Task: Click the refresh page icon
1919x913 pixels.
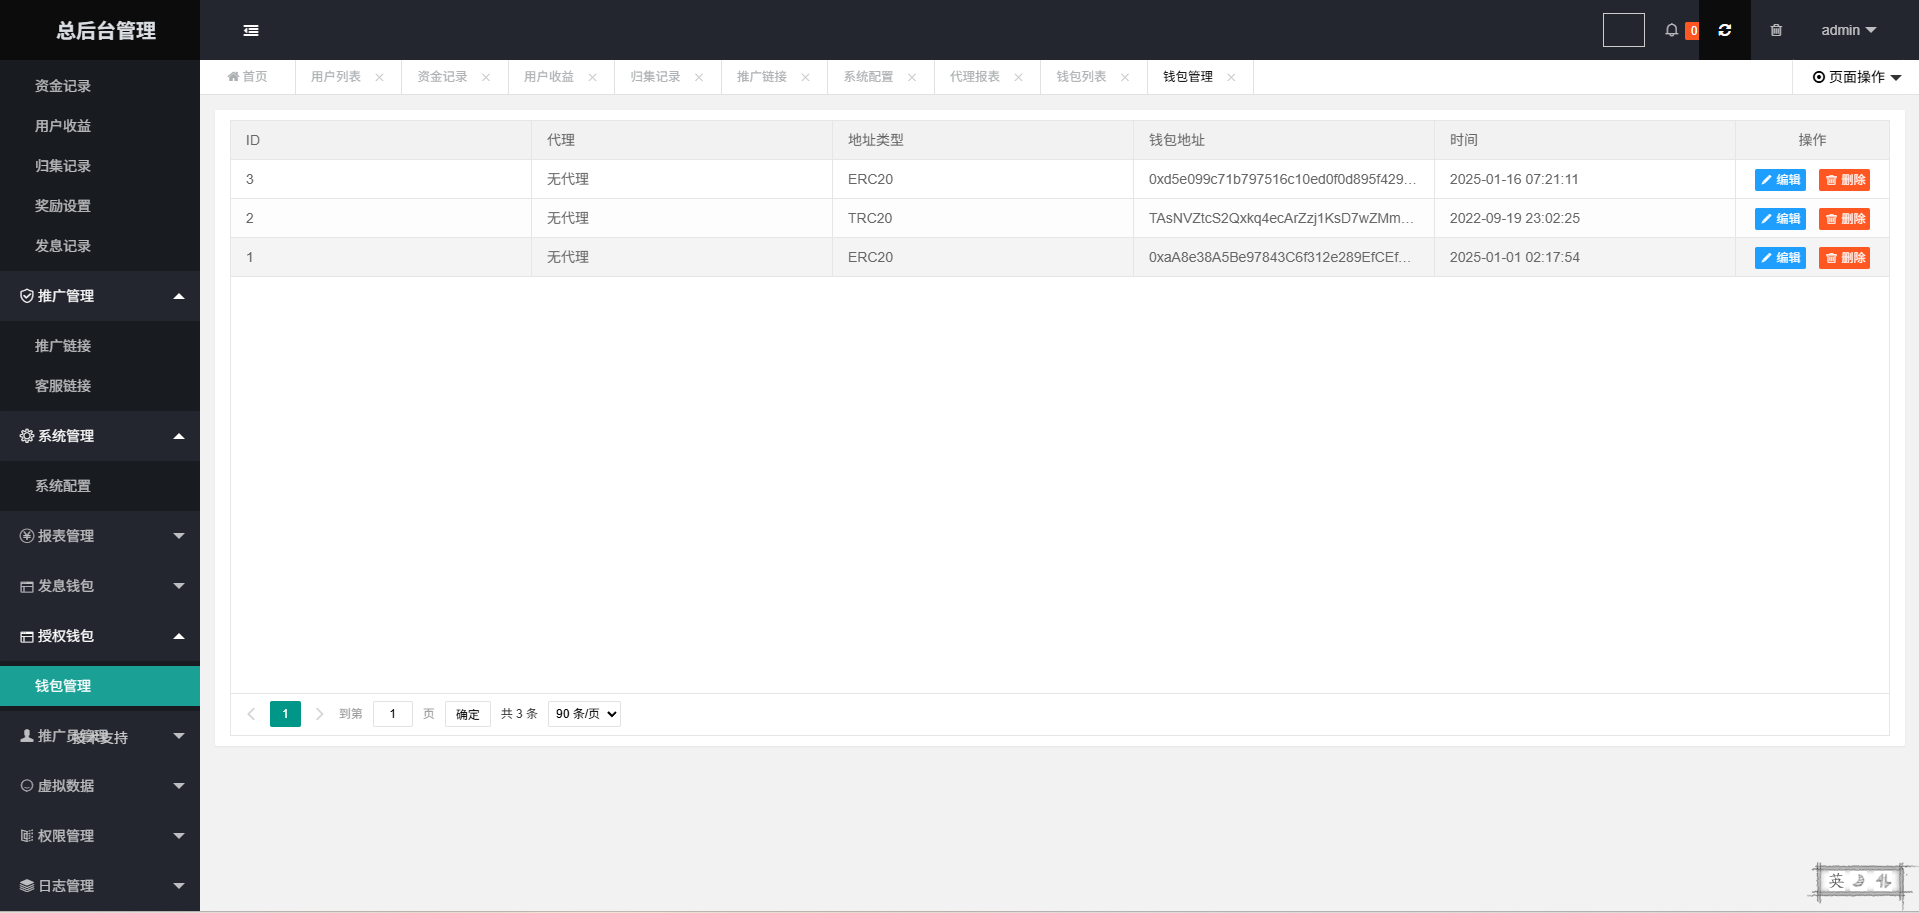Action: (x=1725, y=30)
